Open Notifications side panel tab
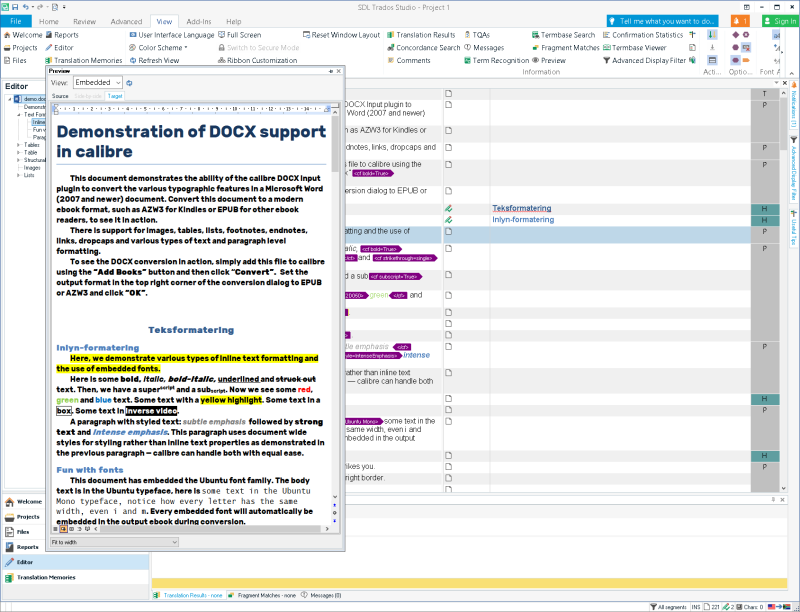The height and width of the screenshot is (612, 800). click(794, 105)
